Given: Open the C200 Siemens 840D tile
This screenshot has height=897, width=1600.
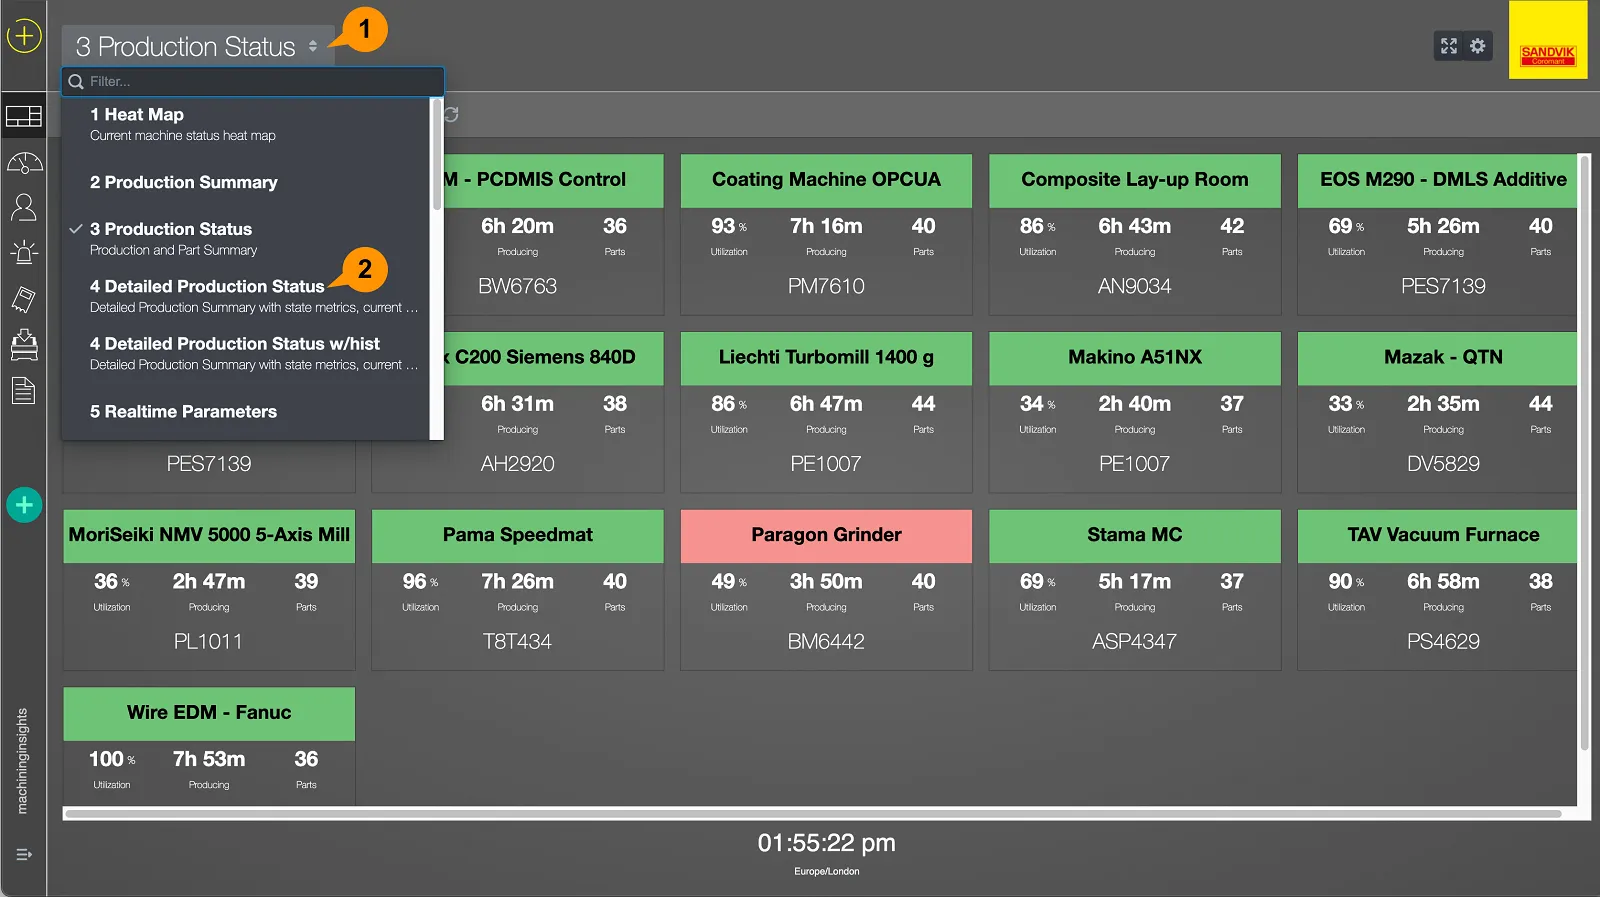Looking at the screenshot, I should coord(554,412).
